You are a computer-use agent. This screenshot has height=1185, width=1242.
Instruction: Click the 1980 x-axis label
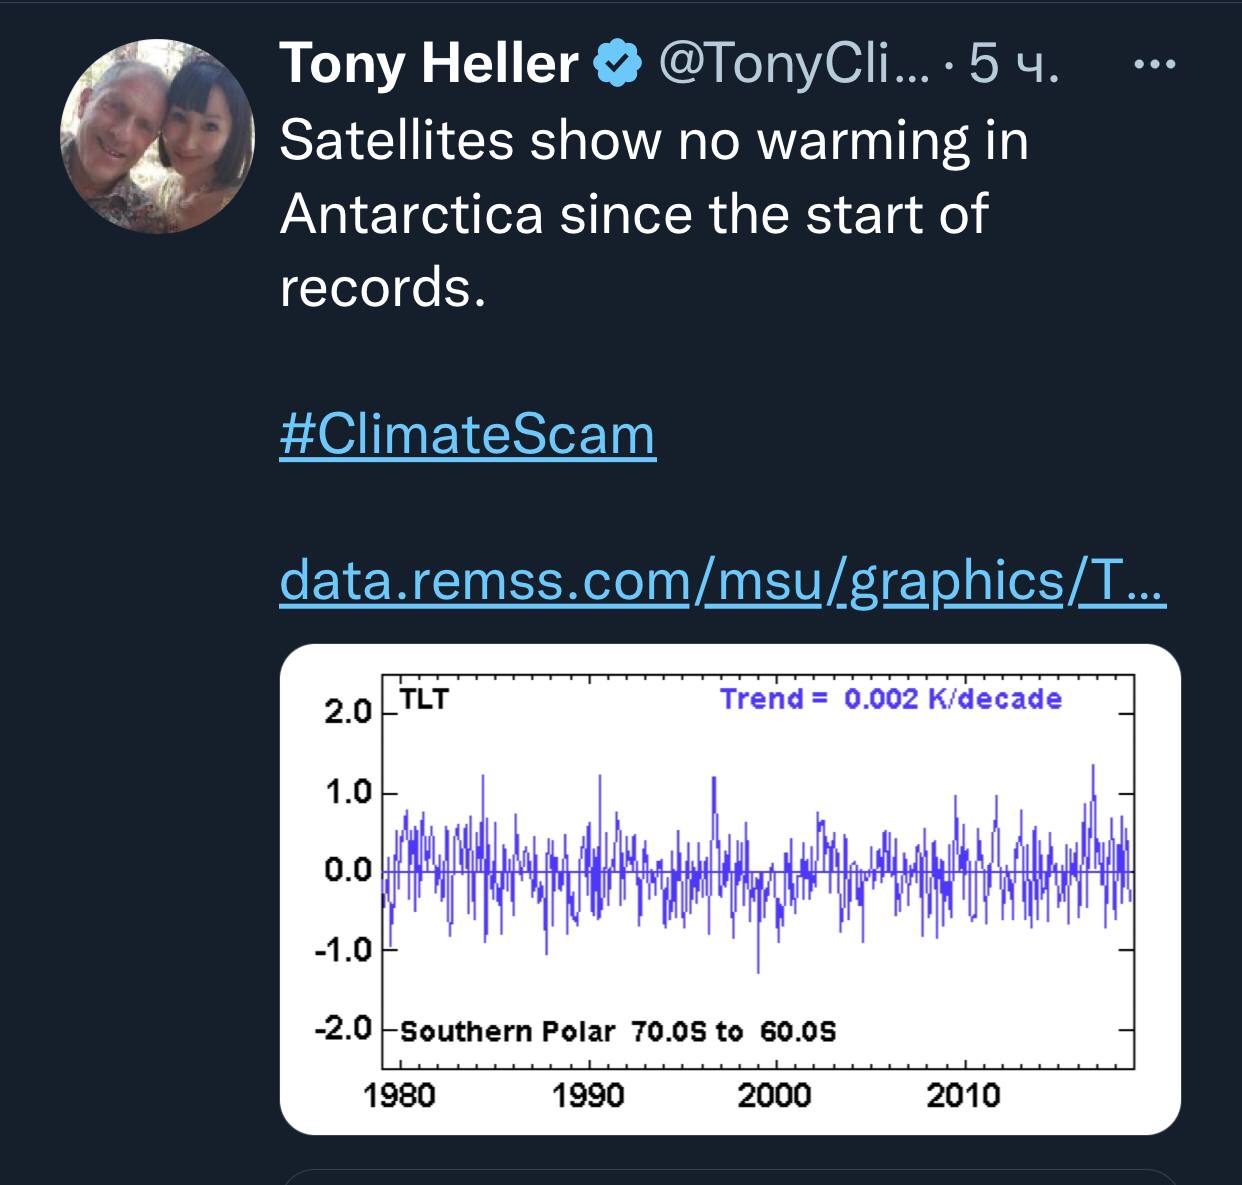tap(399, 1095)
